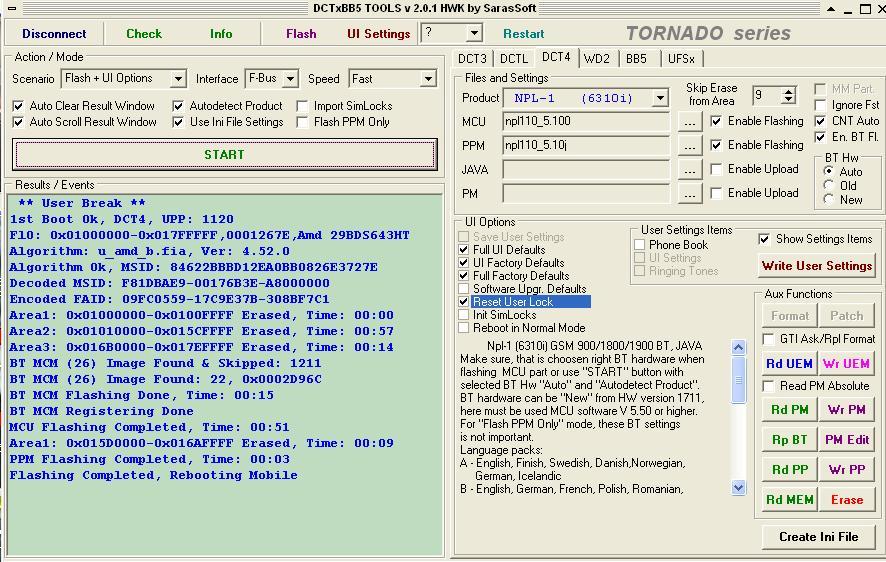Viewport: 886px width, 562px height.
Task: Click Create Ini File button
Action: tap(818, 537)
